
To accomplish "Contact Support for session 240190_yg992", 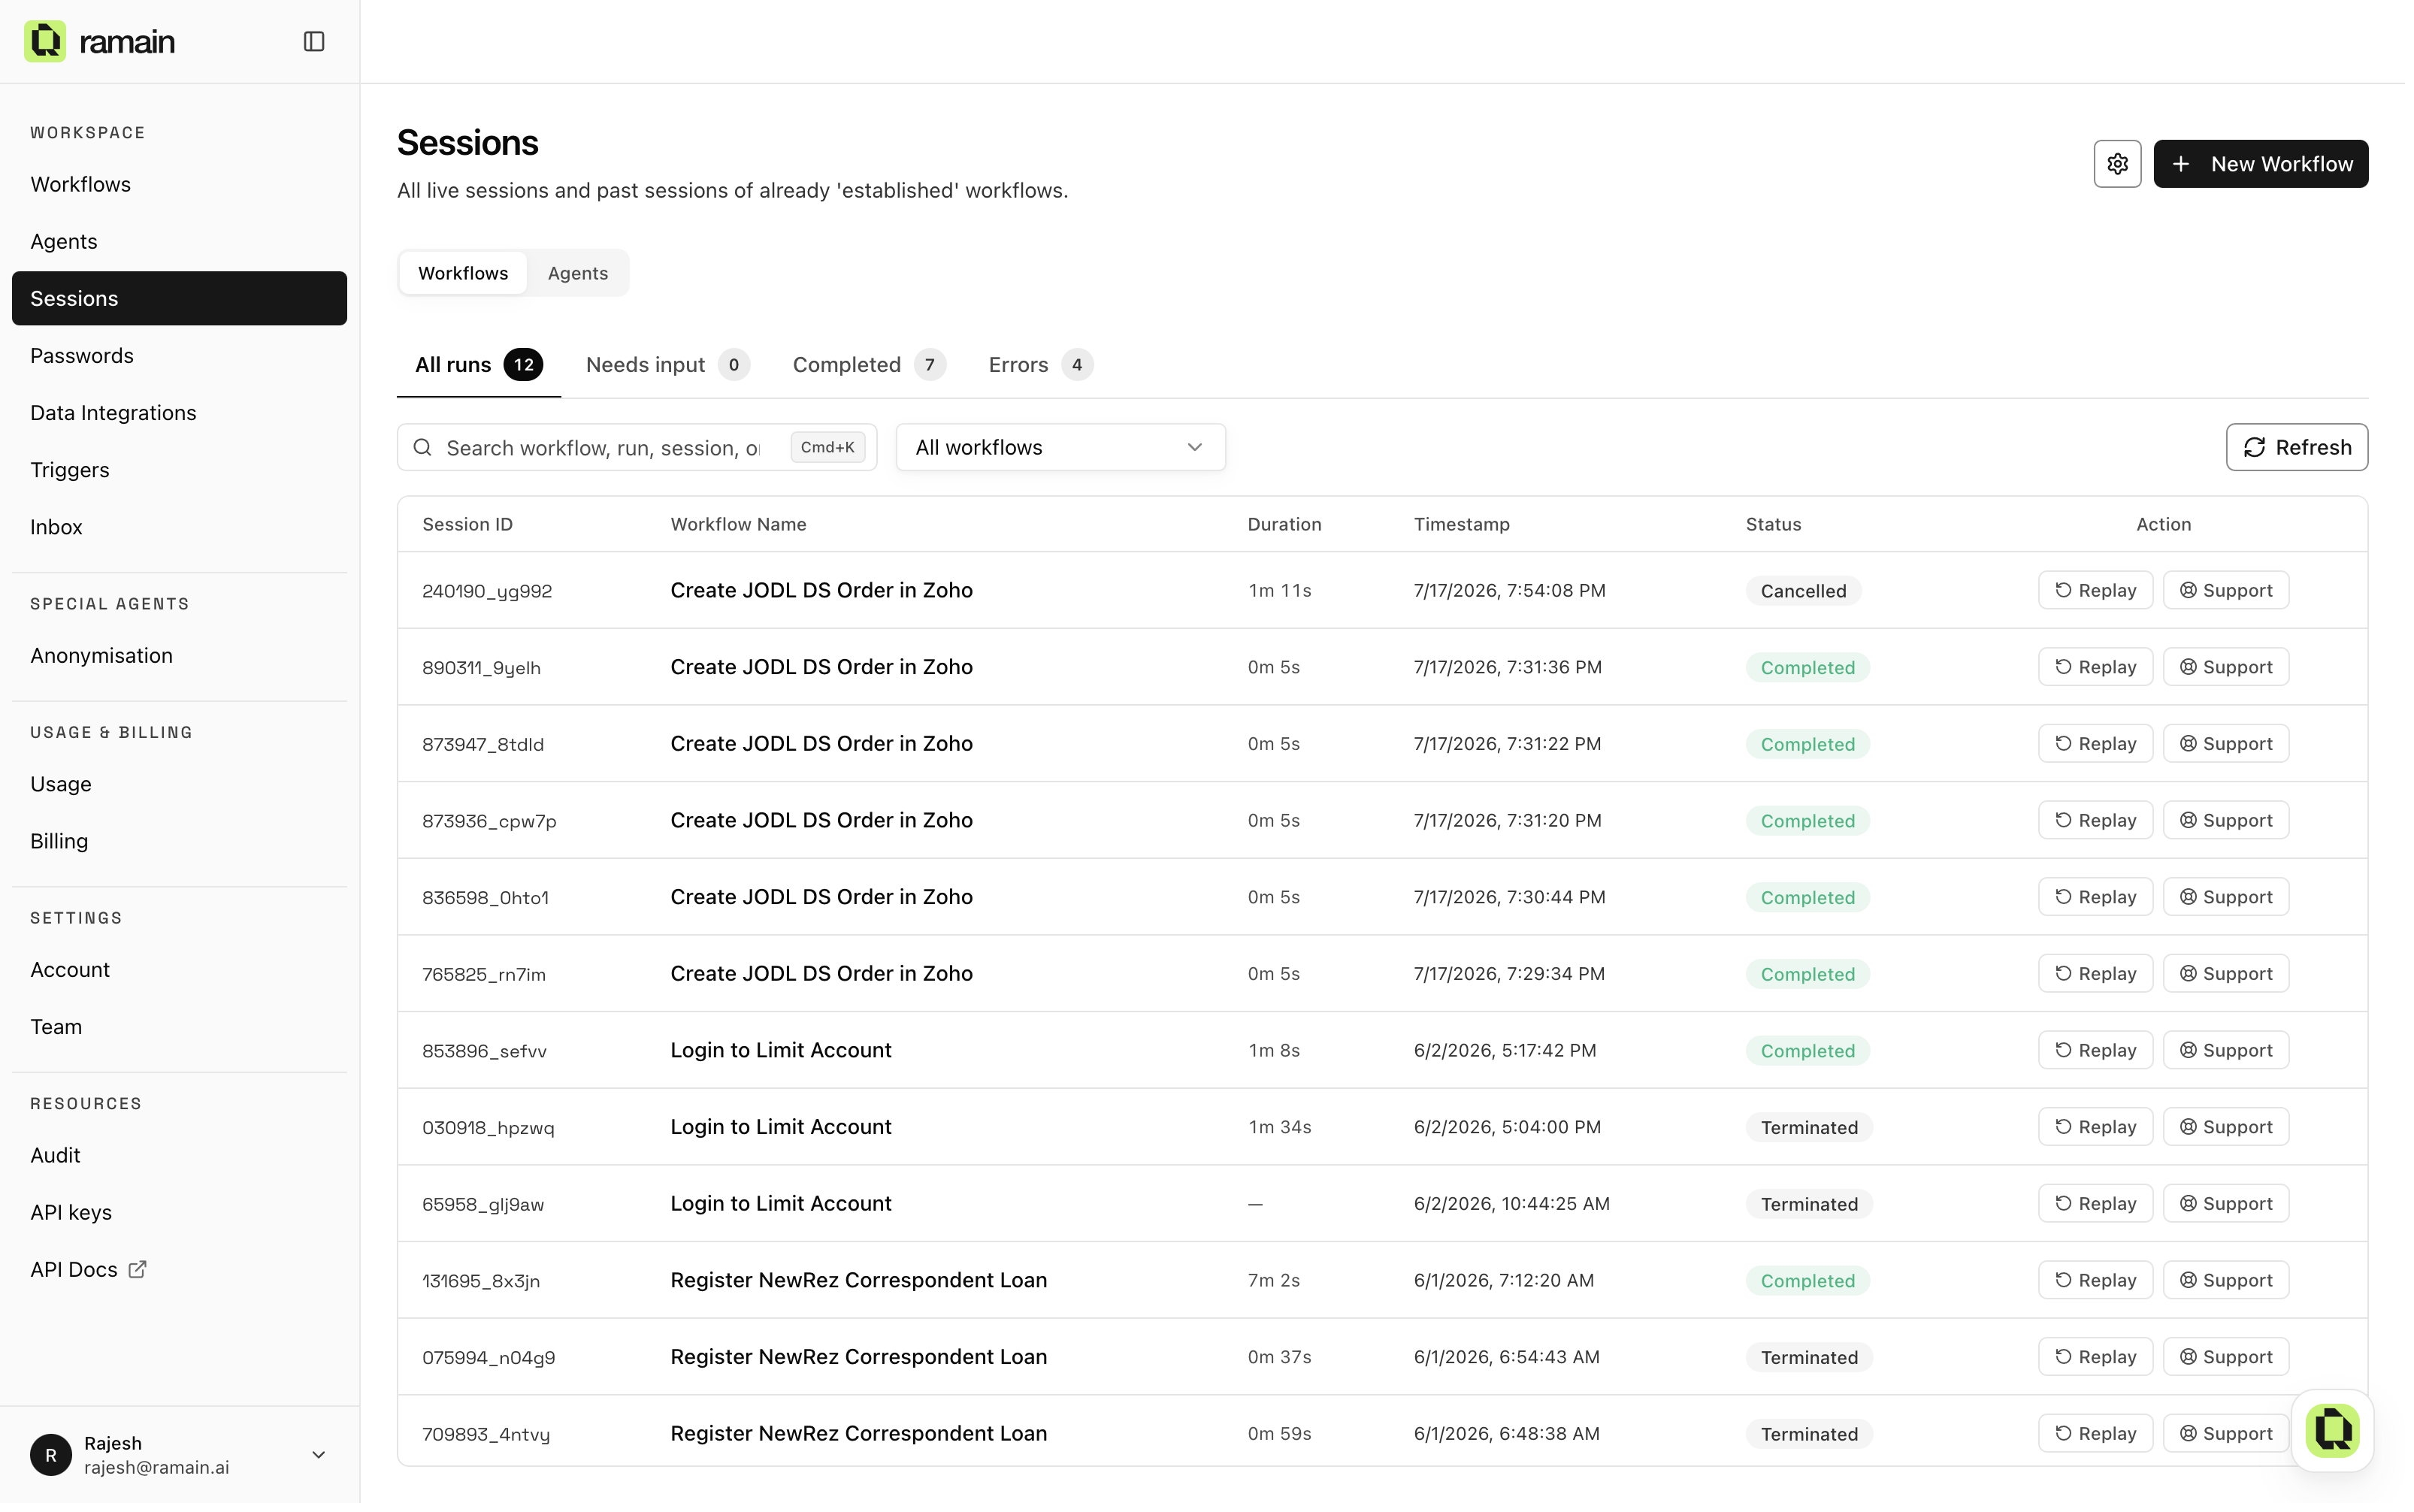I will [2225, 590].
